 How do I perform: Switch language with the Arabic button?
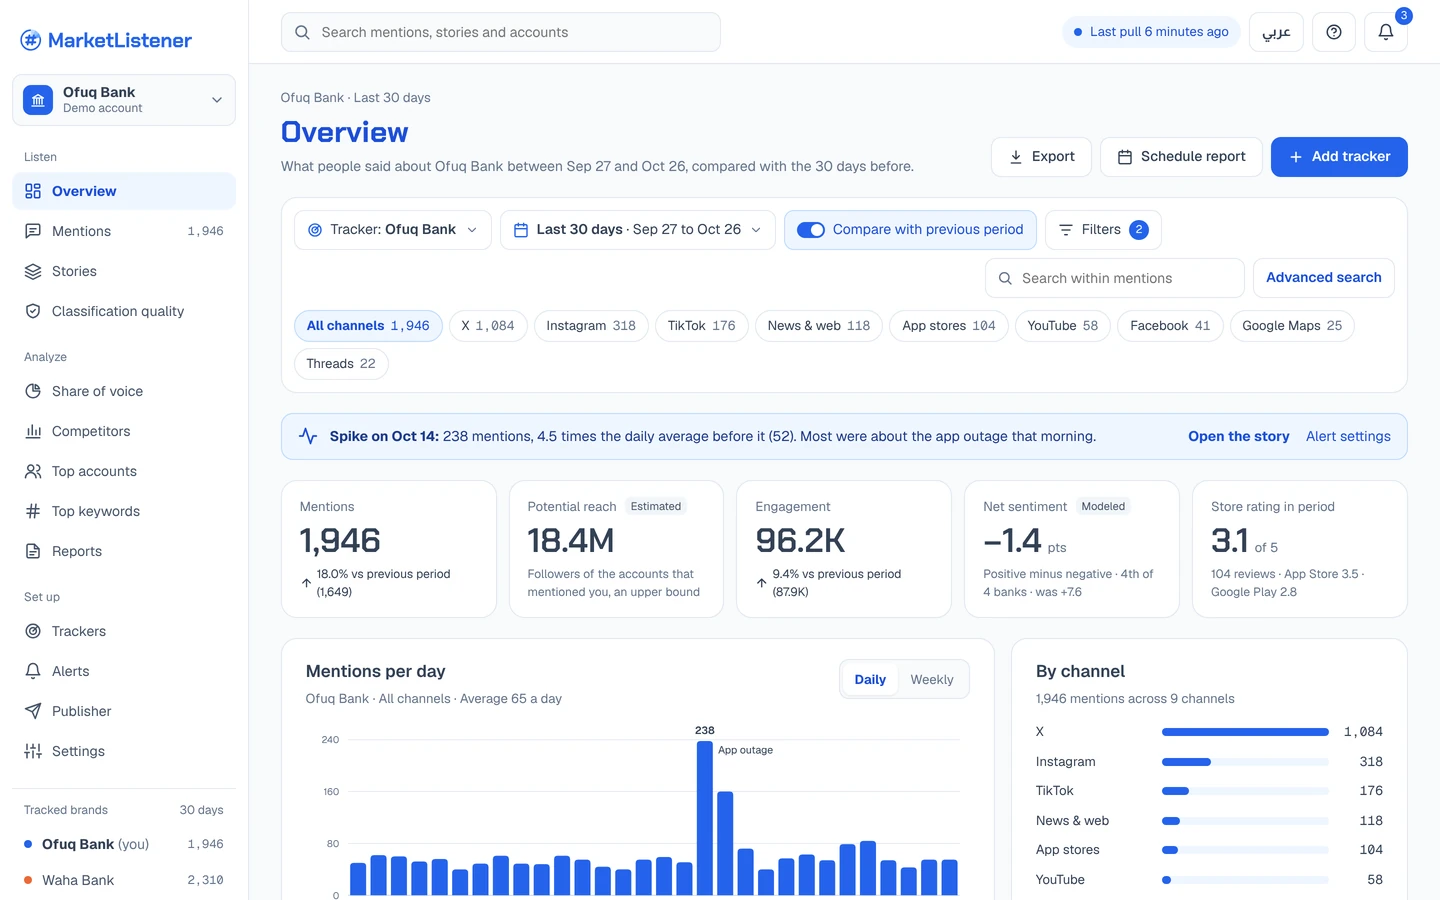point(1276,32)
